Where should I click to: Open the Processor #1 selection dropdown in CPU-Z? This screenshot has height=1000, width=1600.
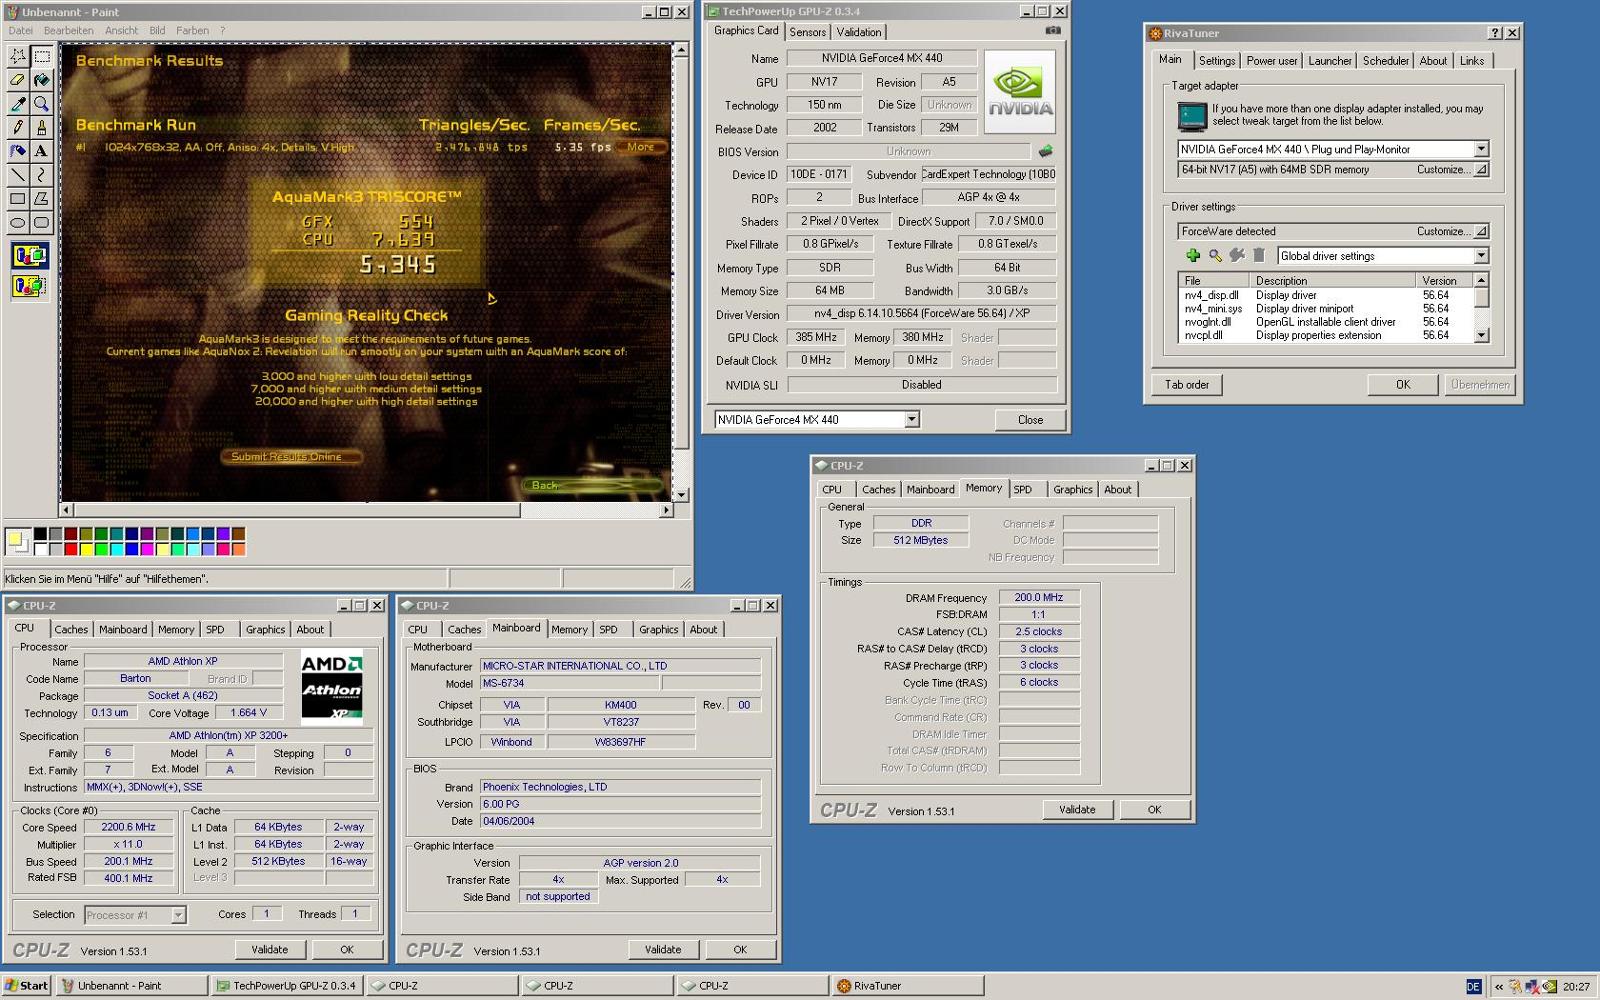178,915
